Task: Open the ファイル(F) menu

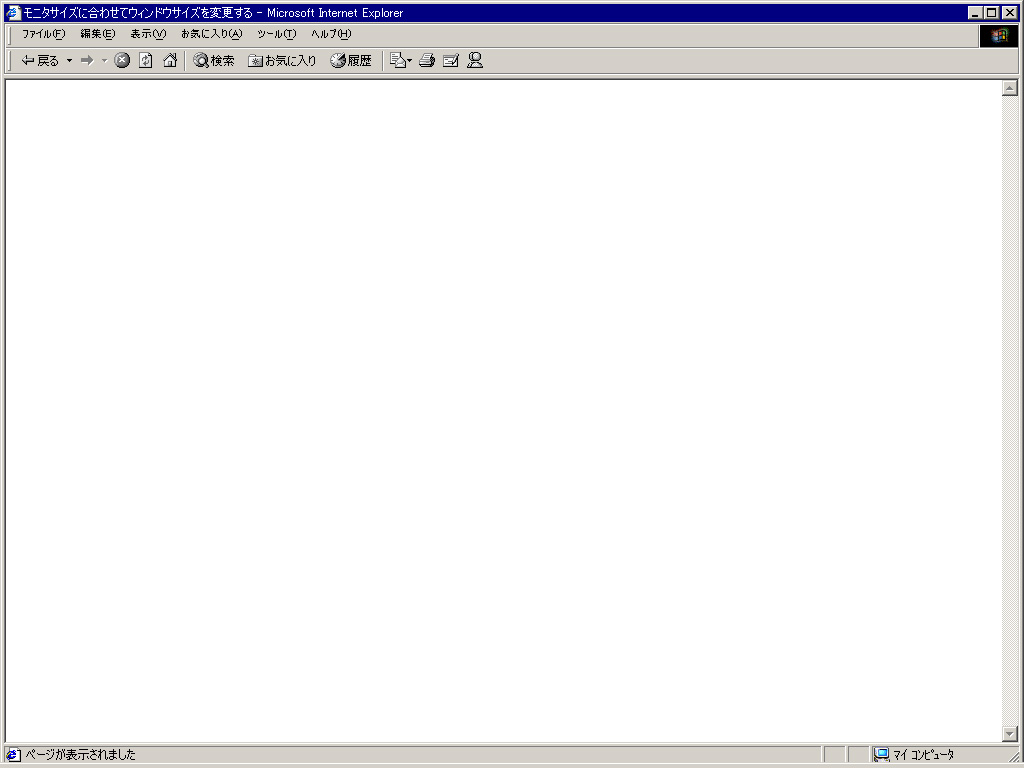Action: (x=44, y=34)
